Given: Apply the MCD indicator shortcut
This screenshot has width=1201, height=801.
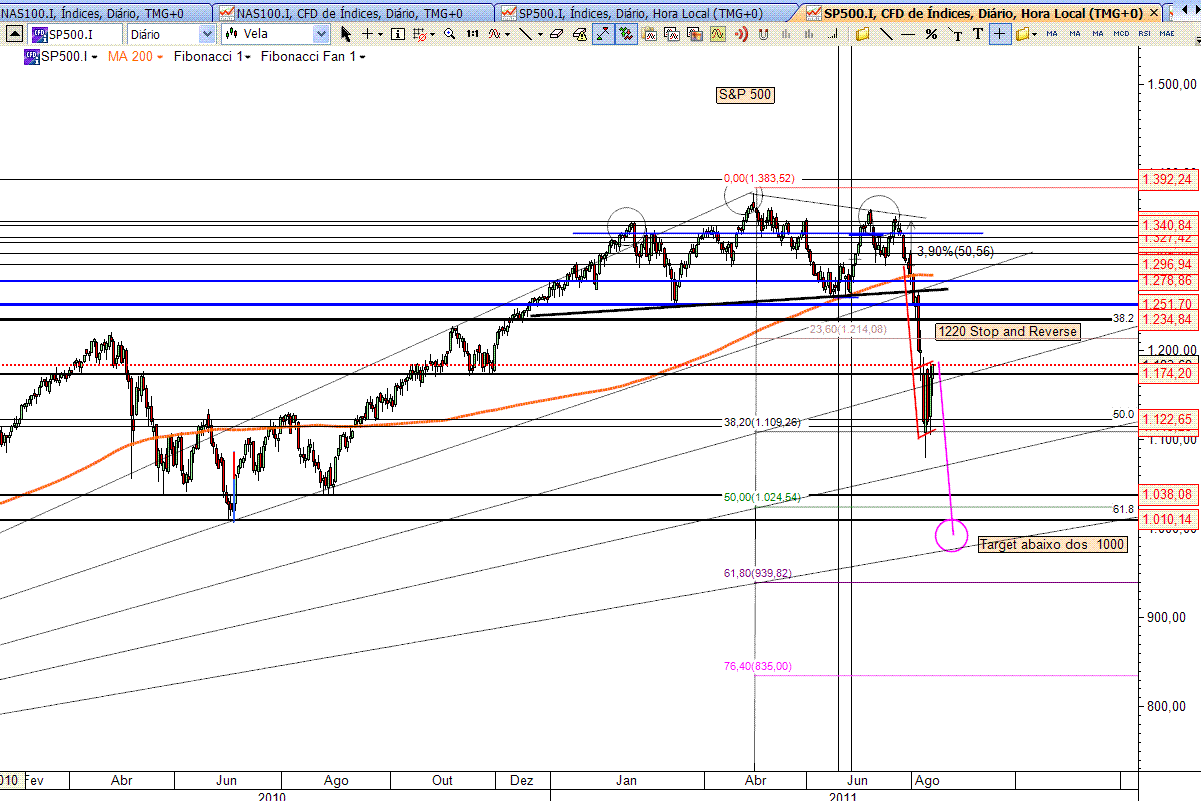Looking at the screenshot, I should coord(1121,33).
